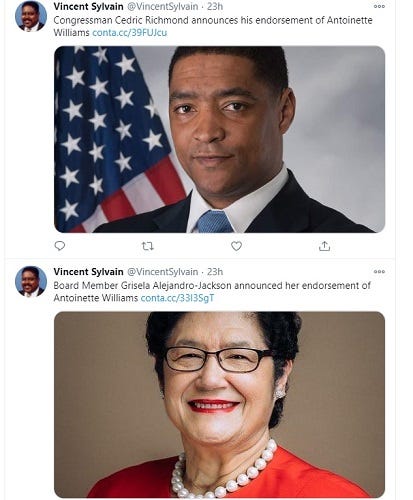The image size is (413, 500).
Task: Open @VincentSylvain handle in second tweet
Action: [x=163, y=272]
